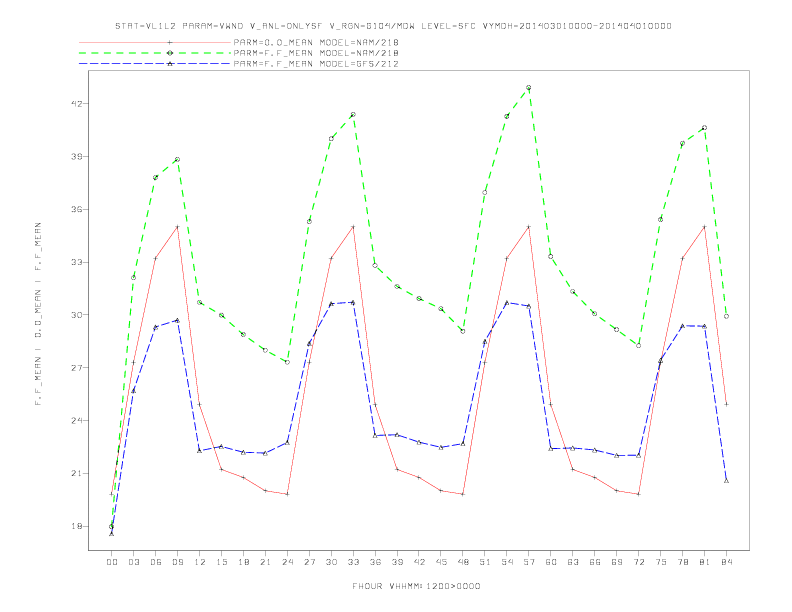Click x-axis tick label 60
Image resolution: width=792 pixels, height=612 pixels.
point(551,562)
